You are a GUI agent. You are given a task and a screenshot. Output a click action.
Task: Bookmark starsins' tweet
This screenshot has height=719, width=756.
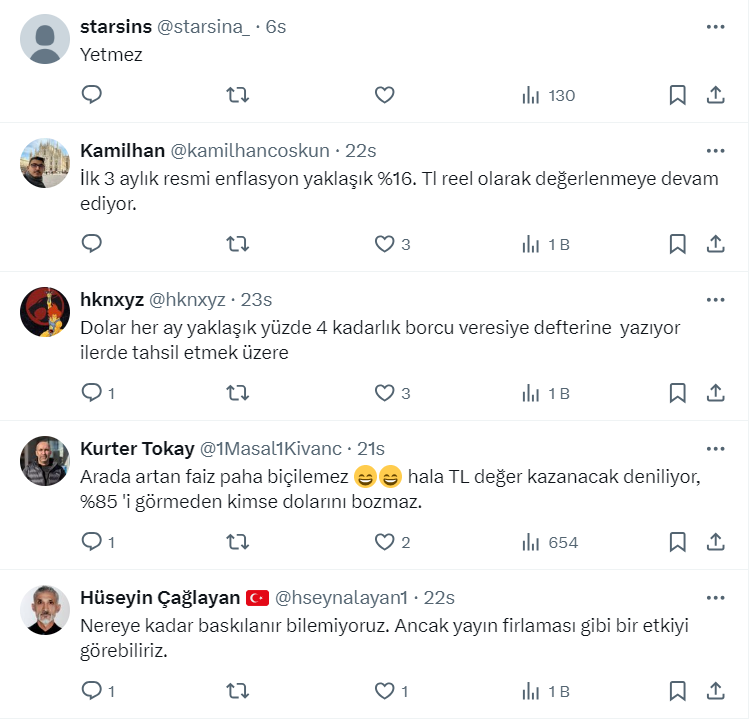coord(677,95)
